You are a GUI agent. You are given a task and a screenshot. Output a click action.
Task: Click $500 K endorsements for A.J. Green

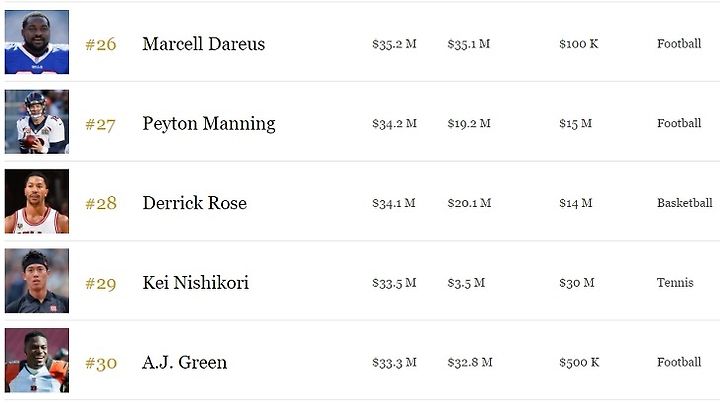[x=579, y=363]
